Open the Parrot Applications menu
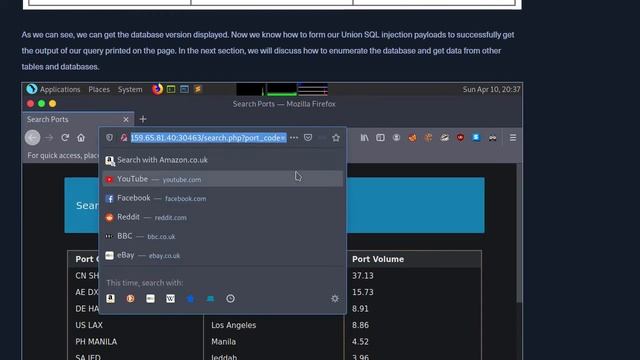 point(53,89)
